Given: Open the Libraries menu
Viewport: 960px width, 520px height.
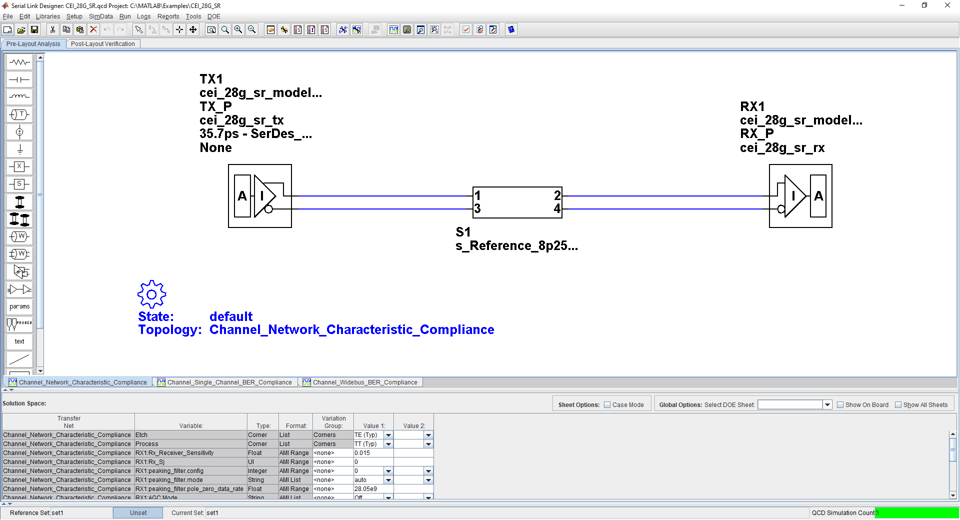Looking at the screenshot, I should click(x=48, y=17).
